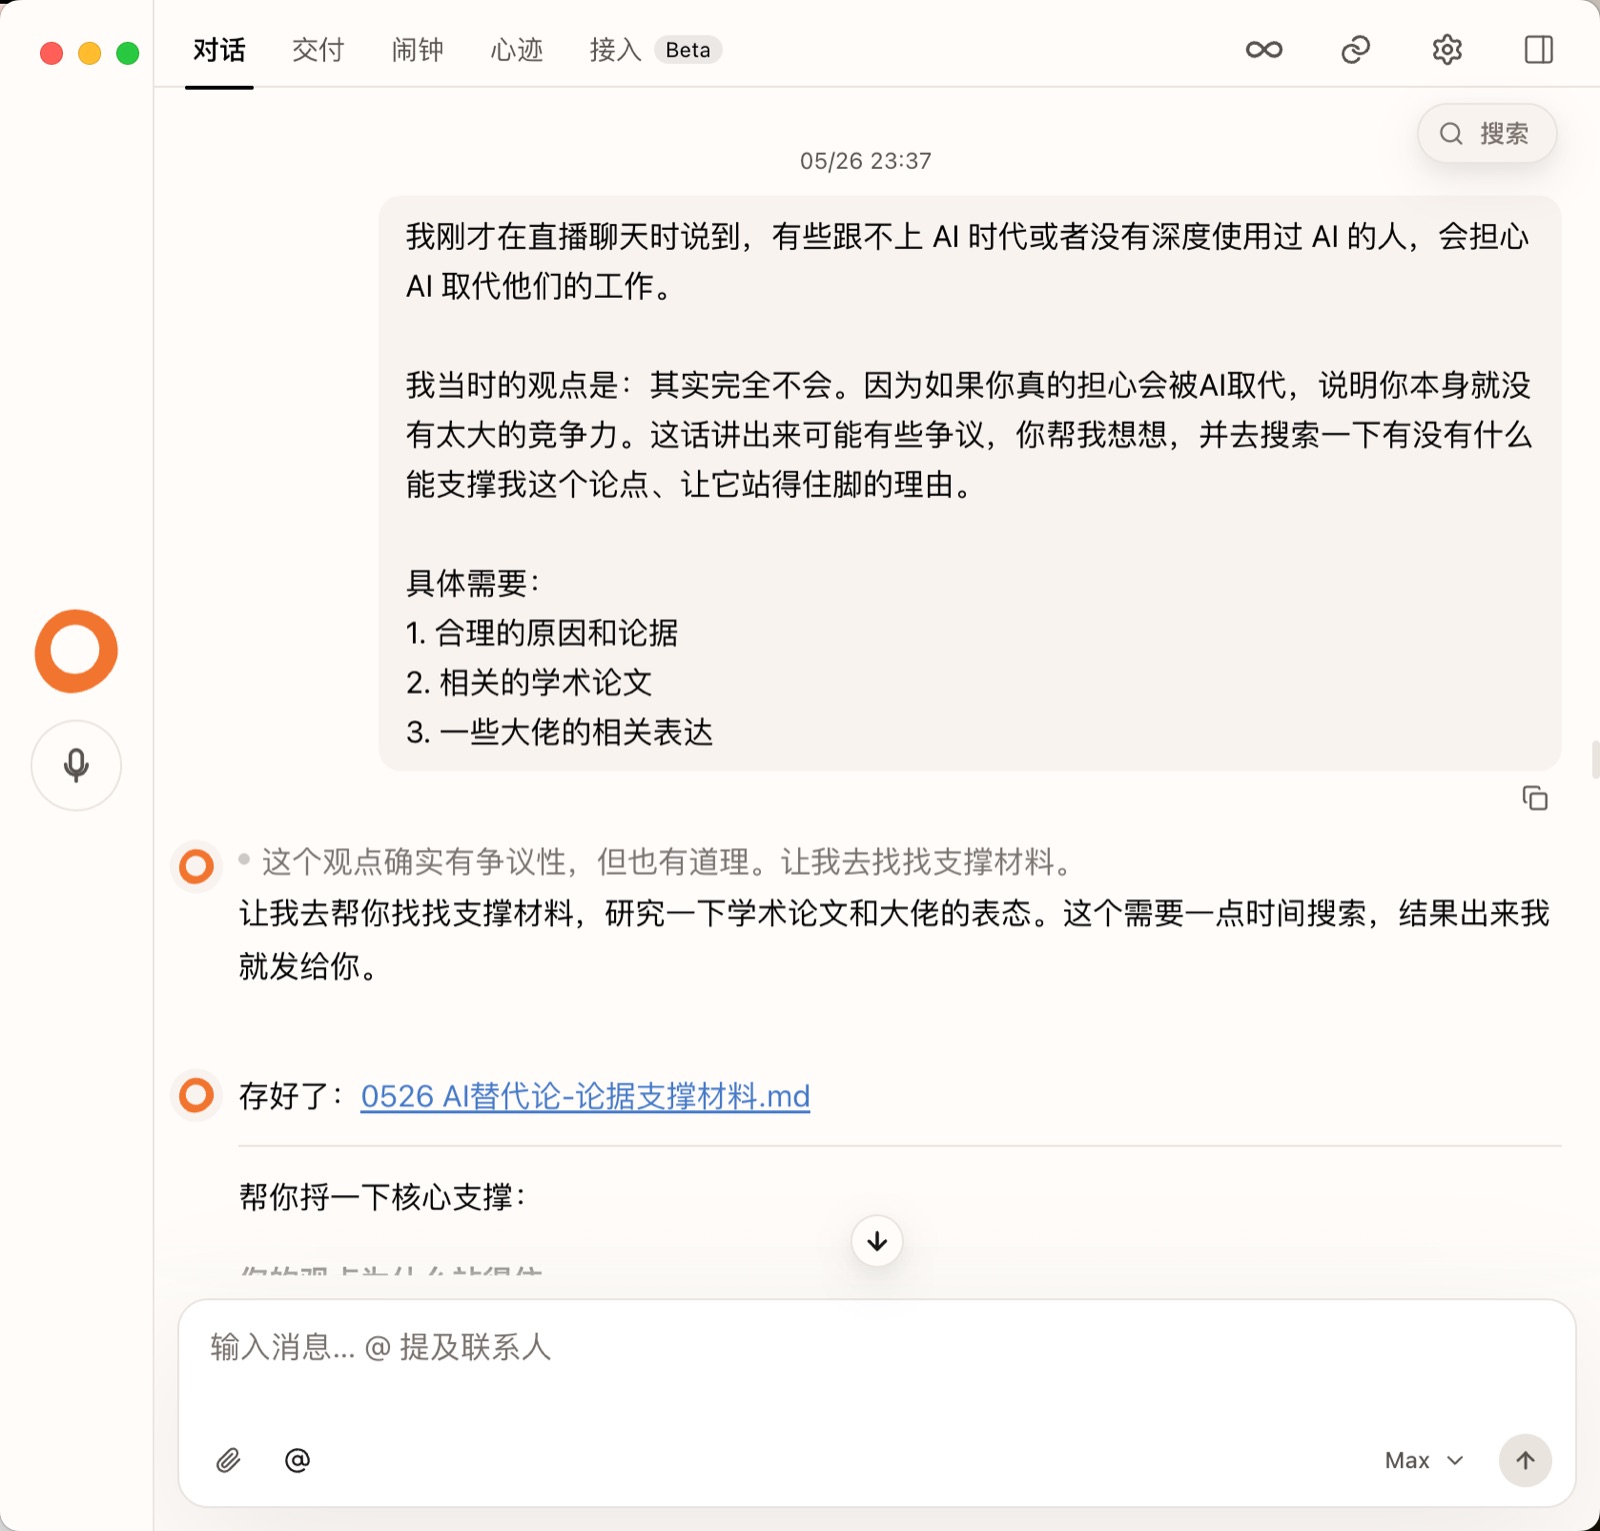Open the 接入 Beta tab
This screenshot has height=1531, width=1600.
655,50
